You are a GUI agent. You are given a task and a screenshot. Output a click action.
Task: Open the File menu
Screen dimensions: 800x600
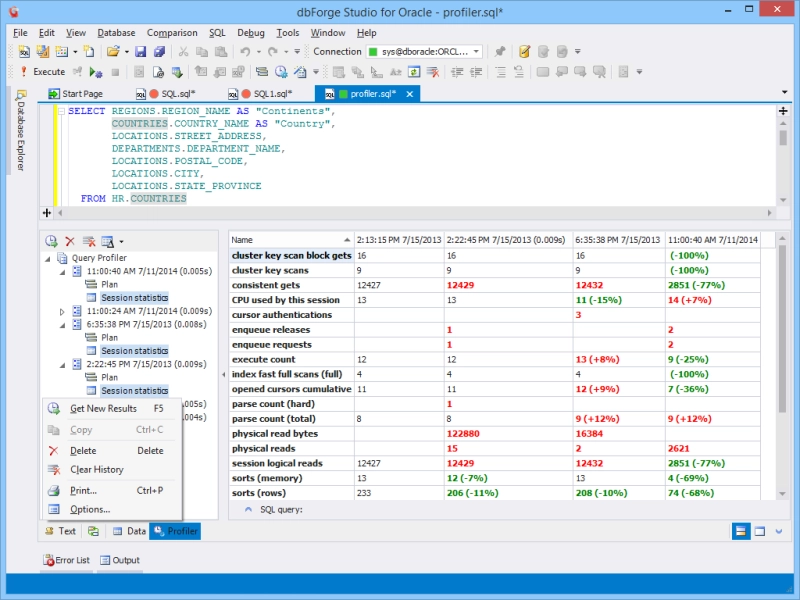pos(20,33)
